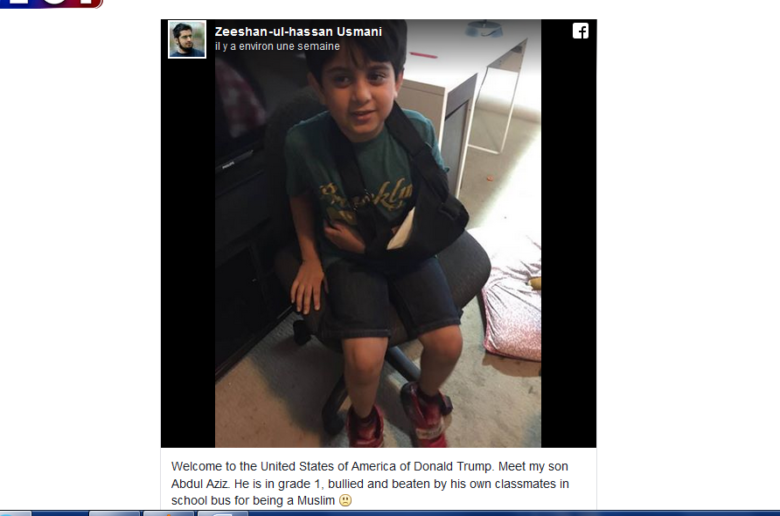The width and height of the screenshot is (780, 516).
Task: Open Zeeshan-ul-hassan Usmani's profile picture
Action: 187,39
